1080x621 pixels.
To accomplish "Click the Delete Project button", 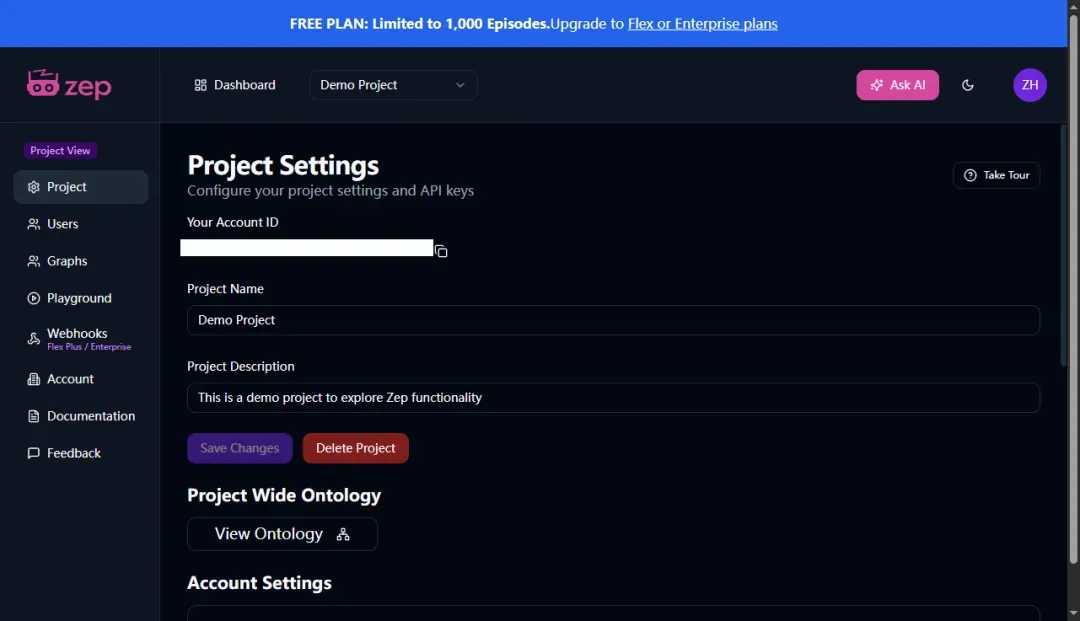I will point(356,448).
